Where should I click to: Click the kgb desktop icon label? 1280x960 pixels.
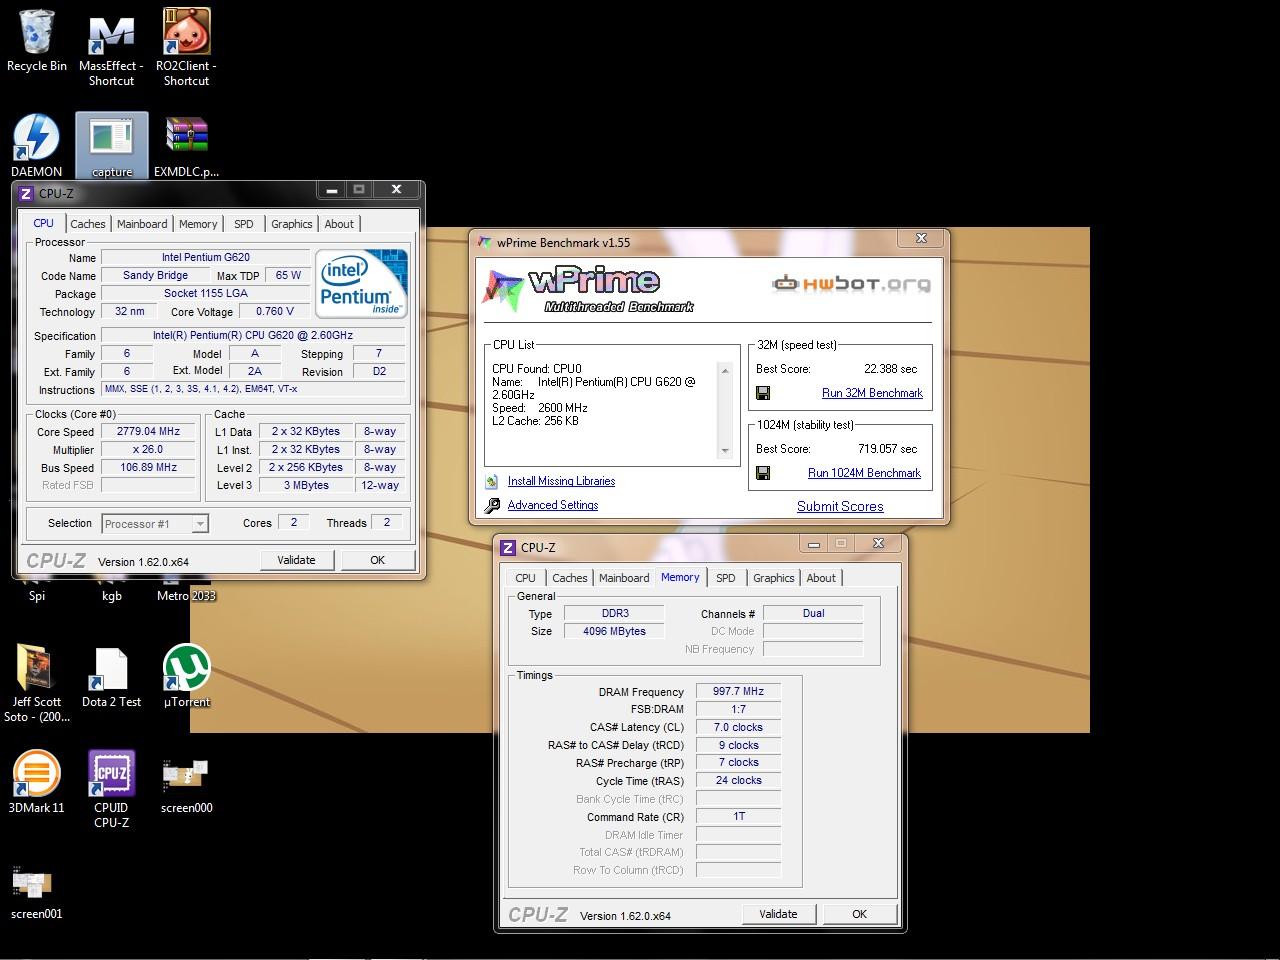click(x=111, y=596)
